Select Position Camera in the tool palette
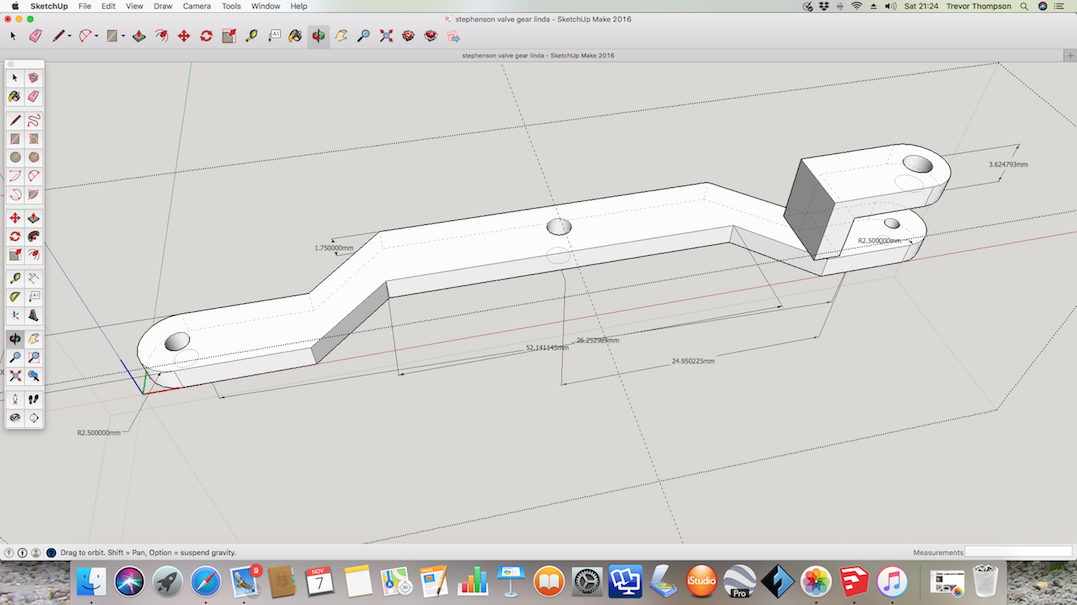The height and width of the screenshot is (605, 1077). 15,399
